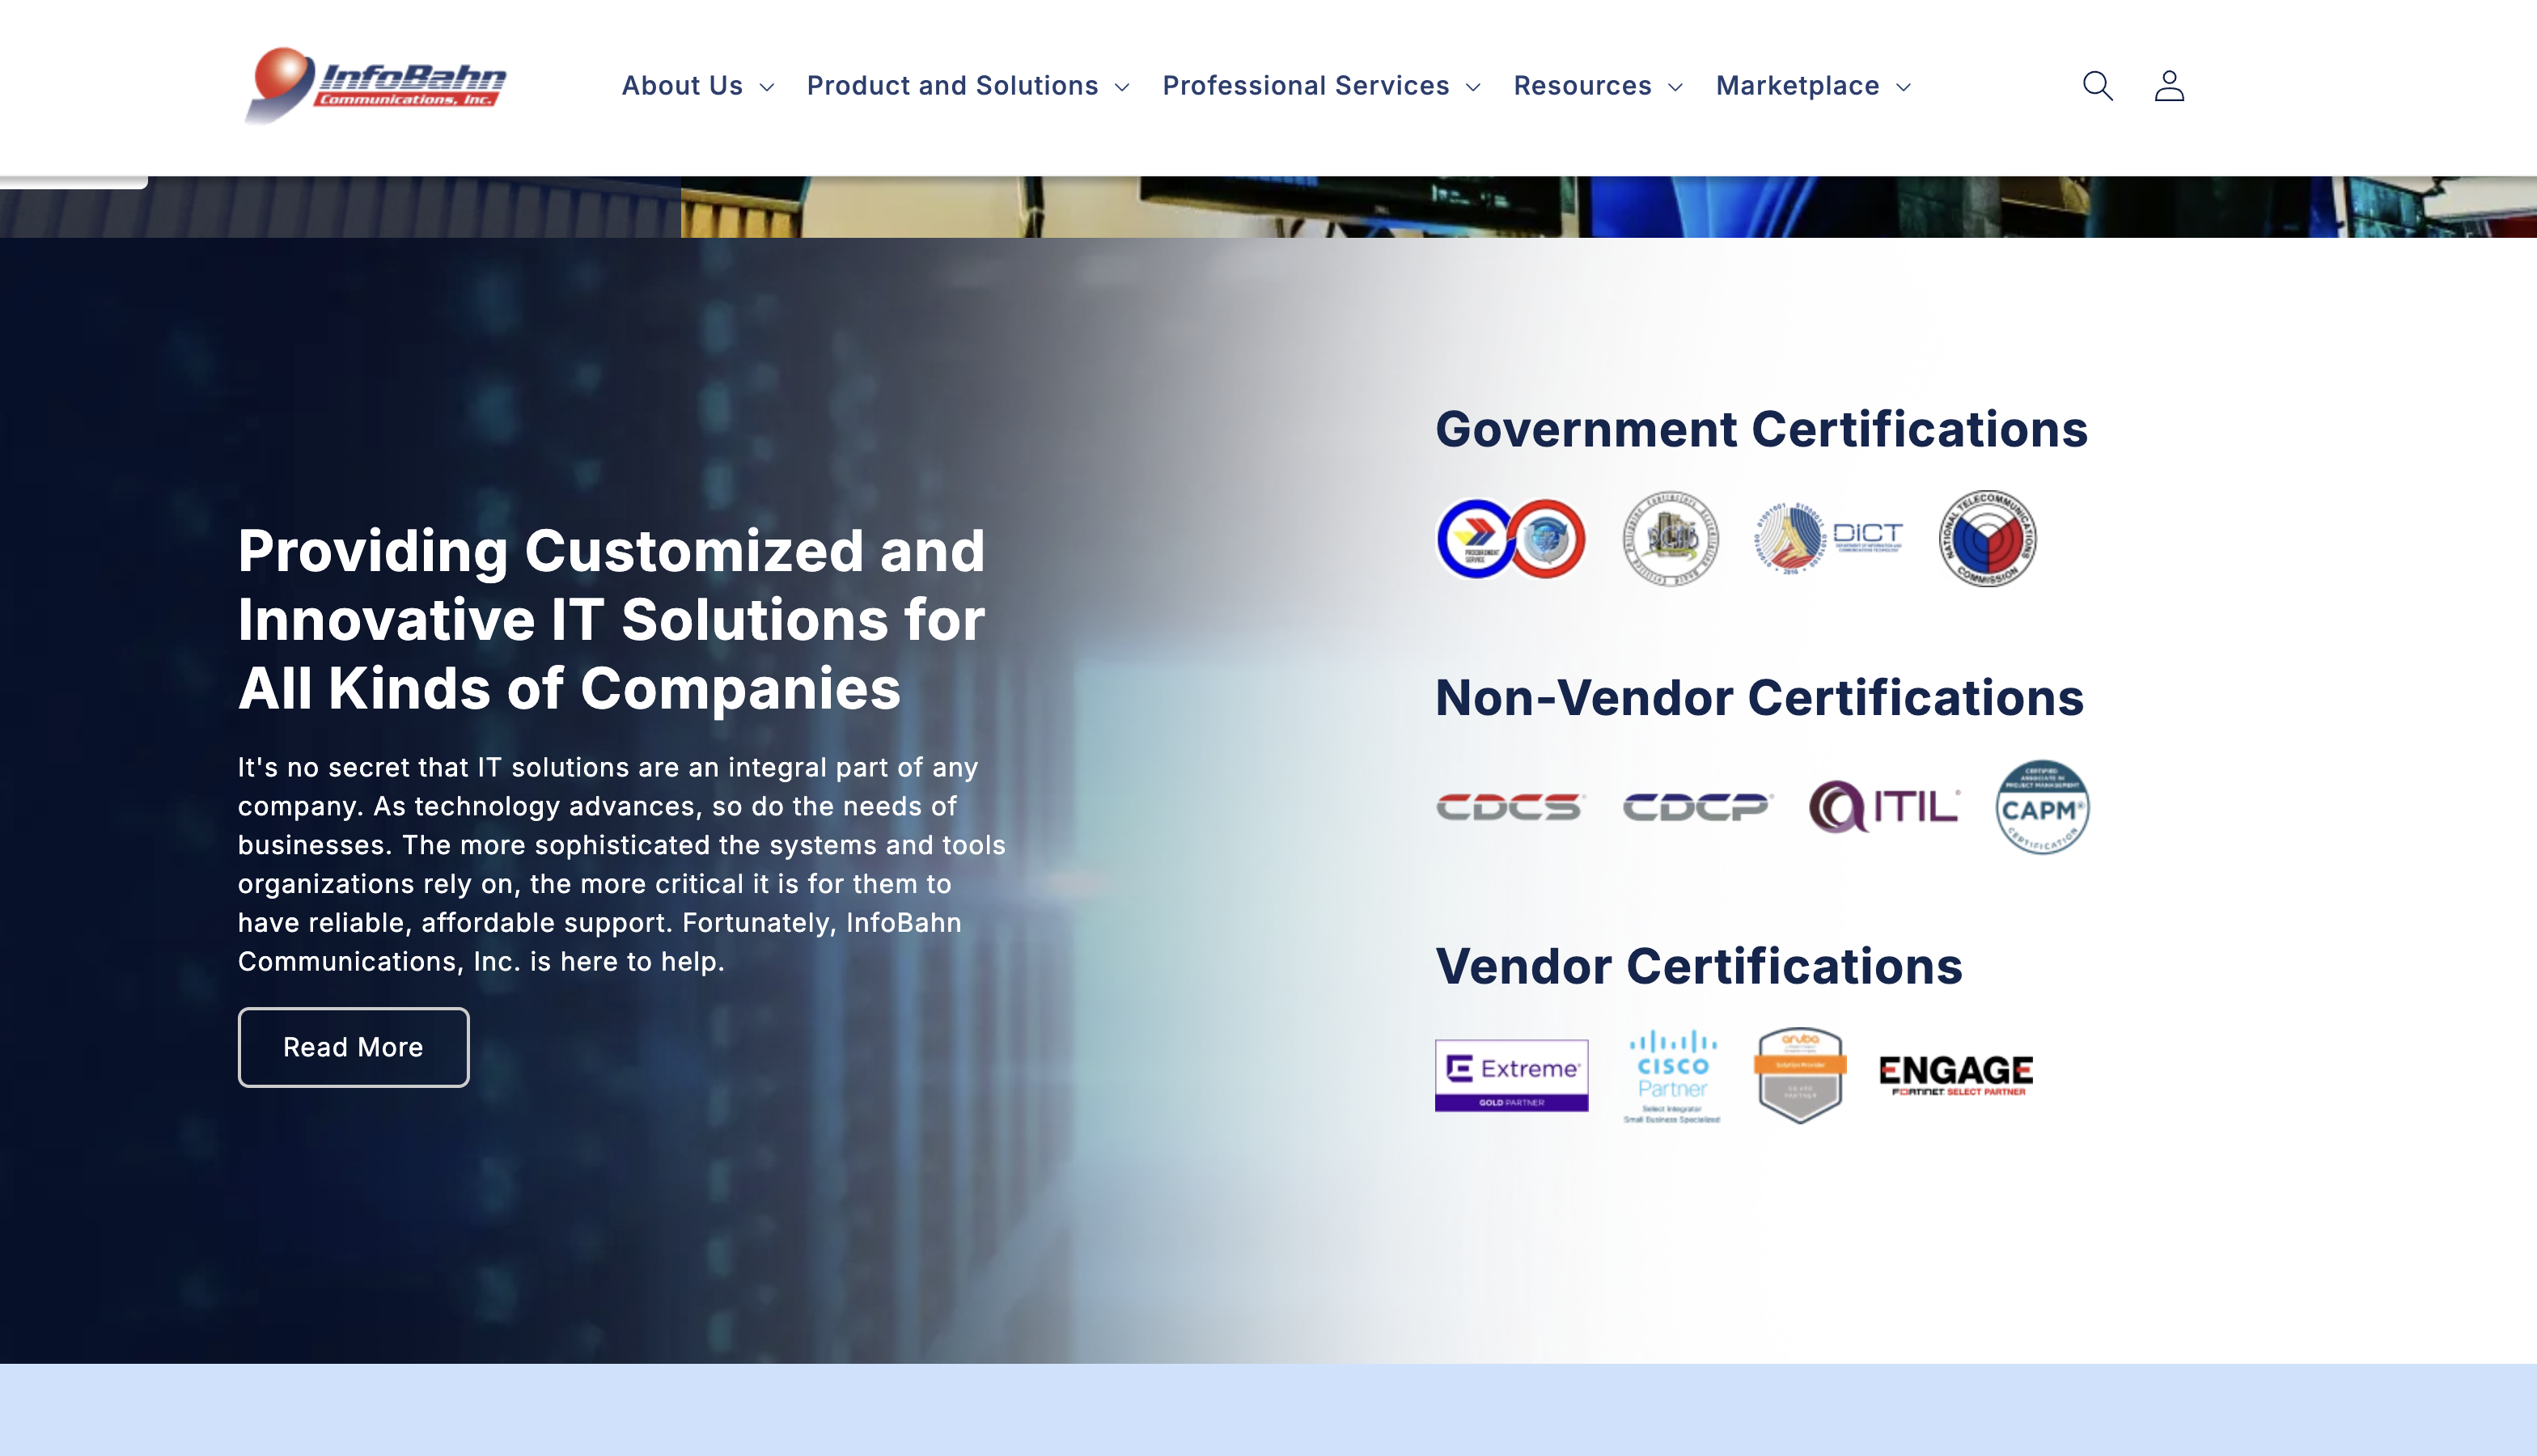Image resolution: width=2537 pixels, height=1456 pixels.
Task: Open the Extreme Gold Partner badge
Action: [1511, 1075]
